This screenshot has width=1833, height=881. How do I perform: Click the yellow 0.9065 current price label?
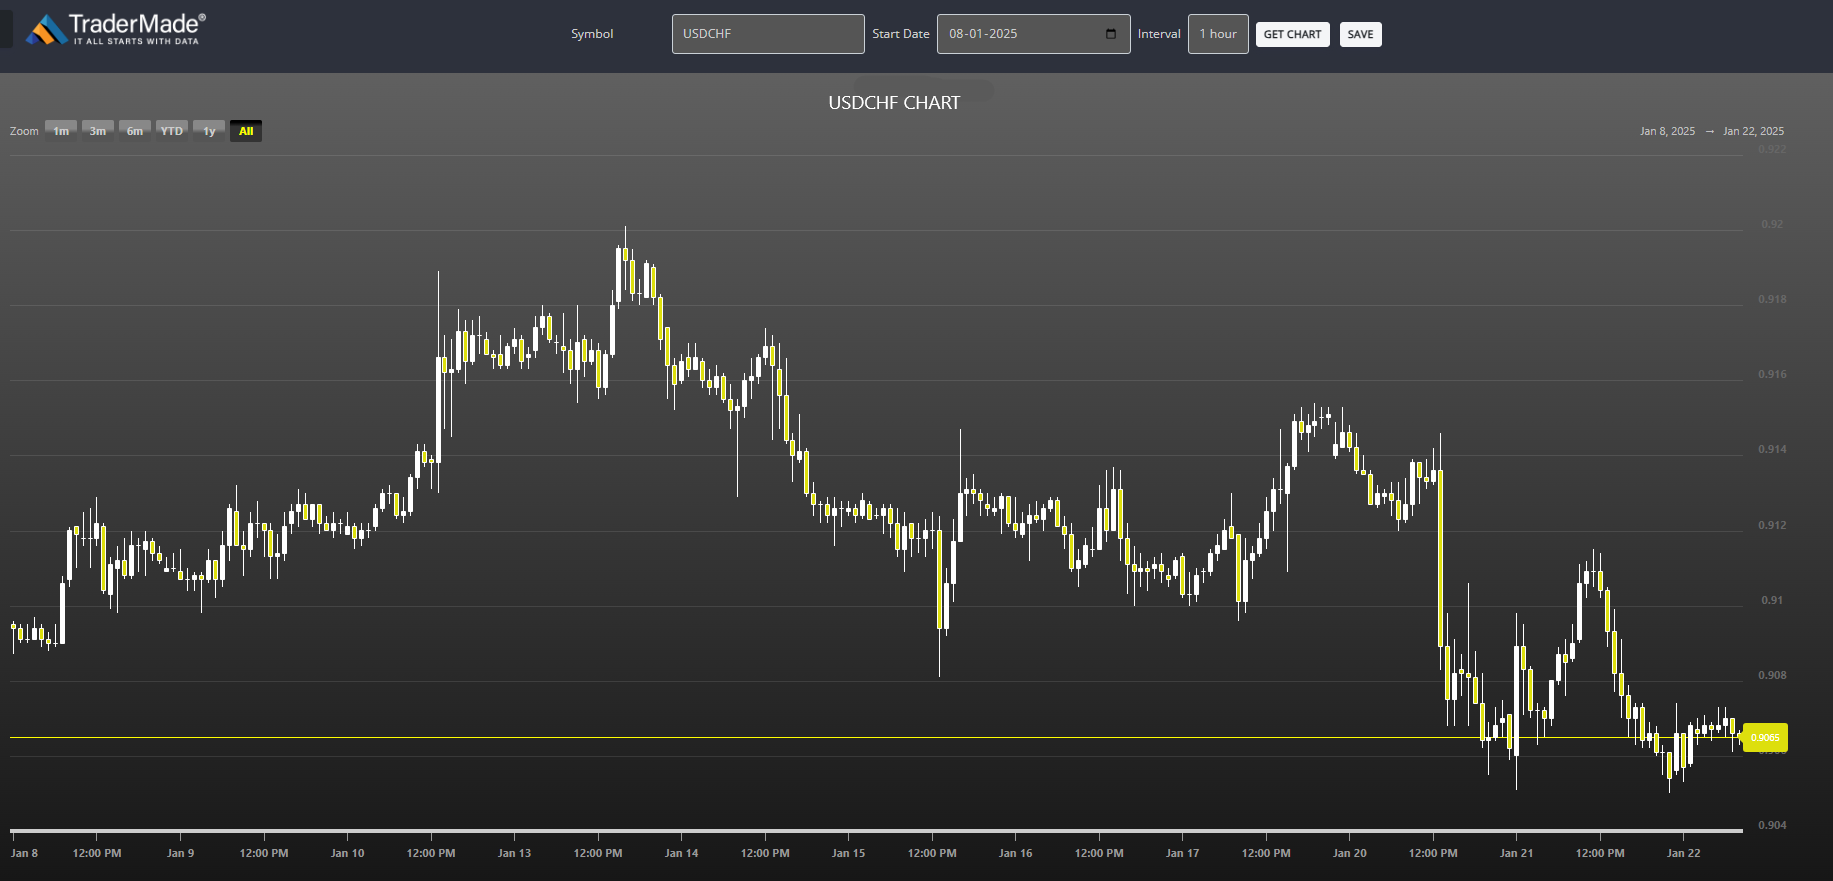tap(1765, 738)
